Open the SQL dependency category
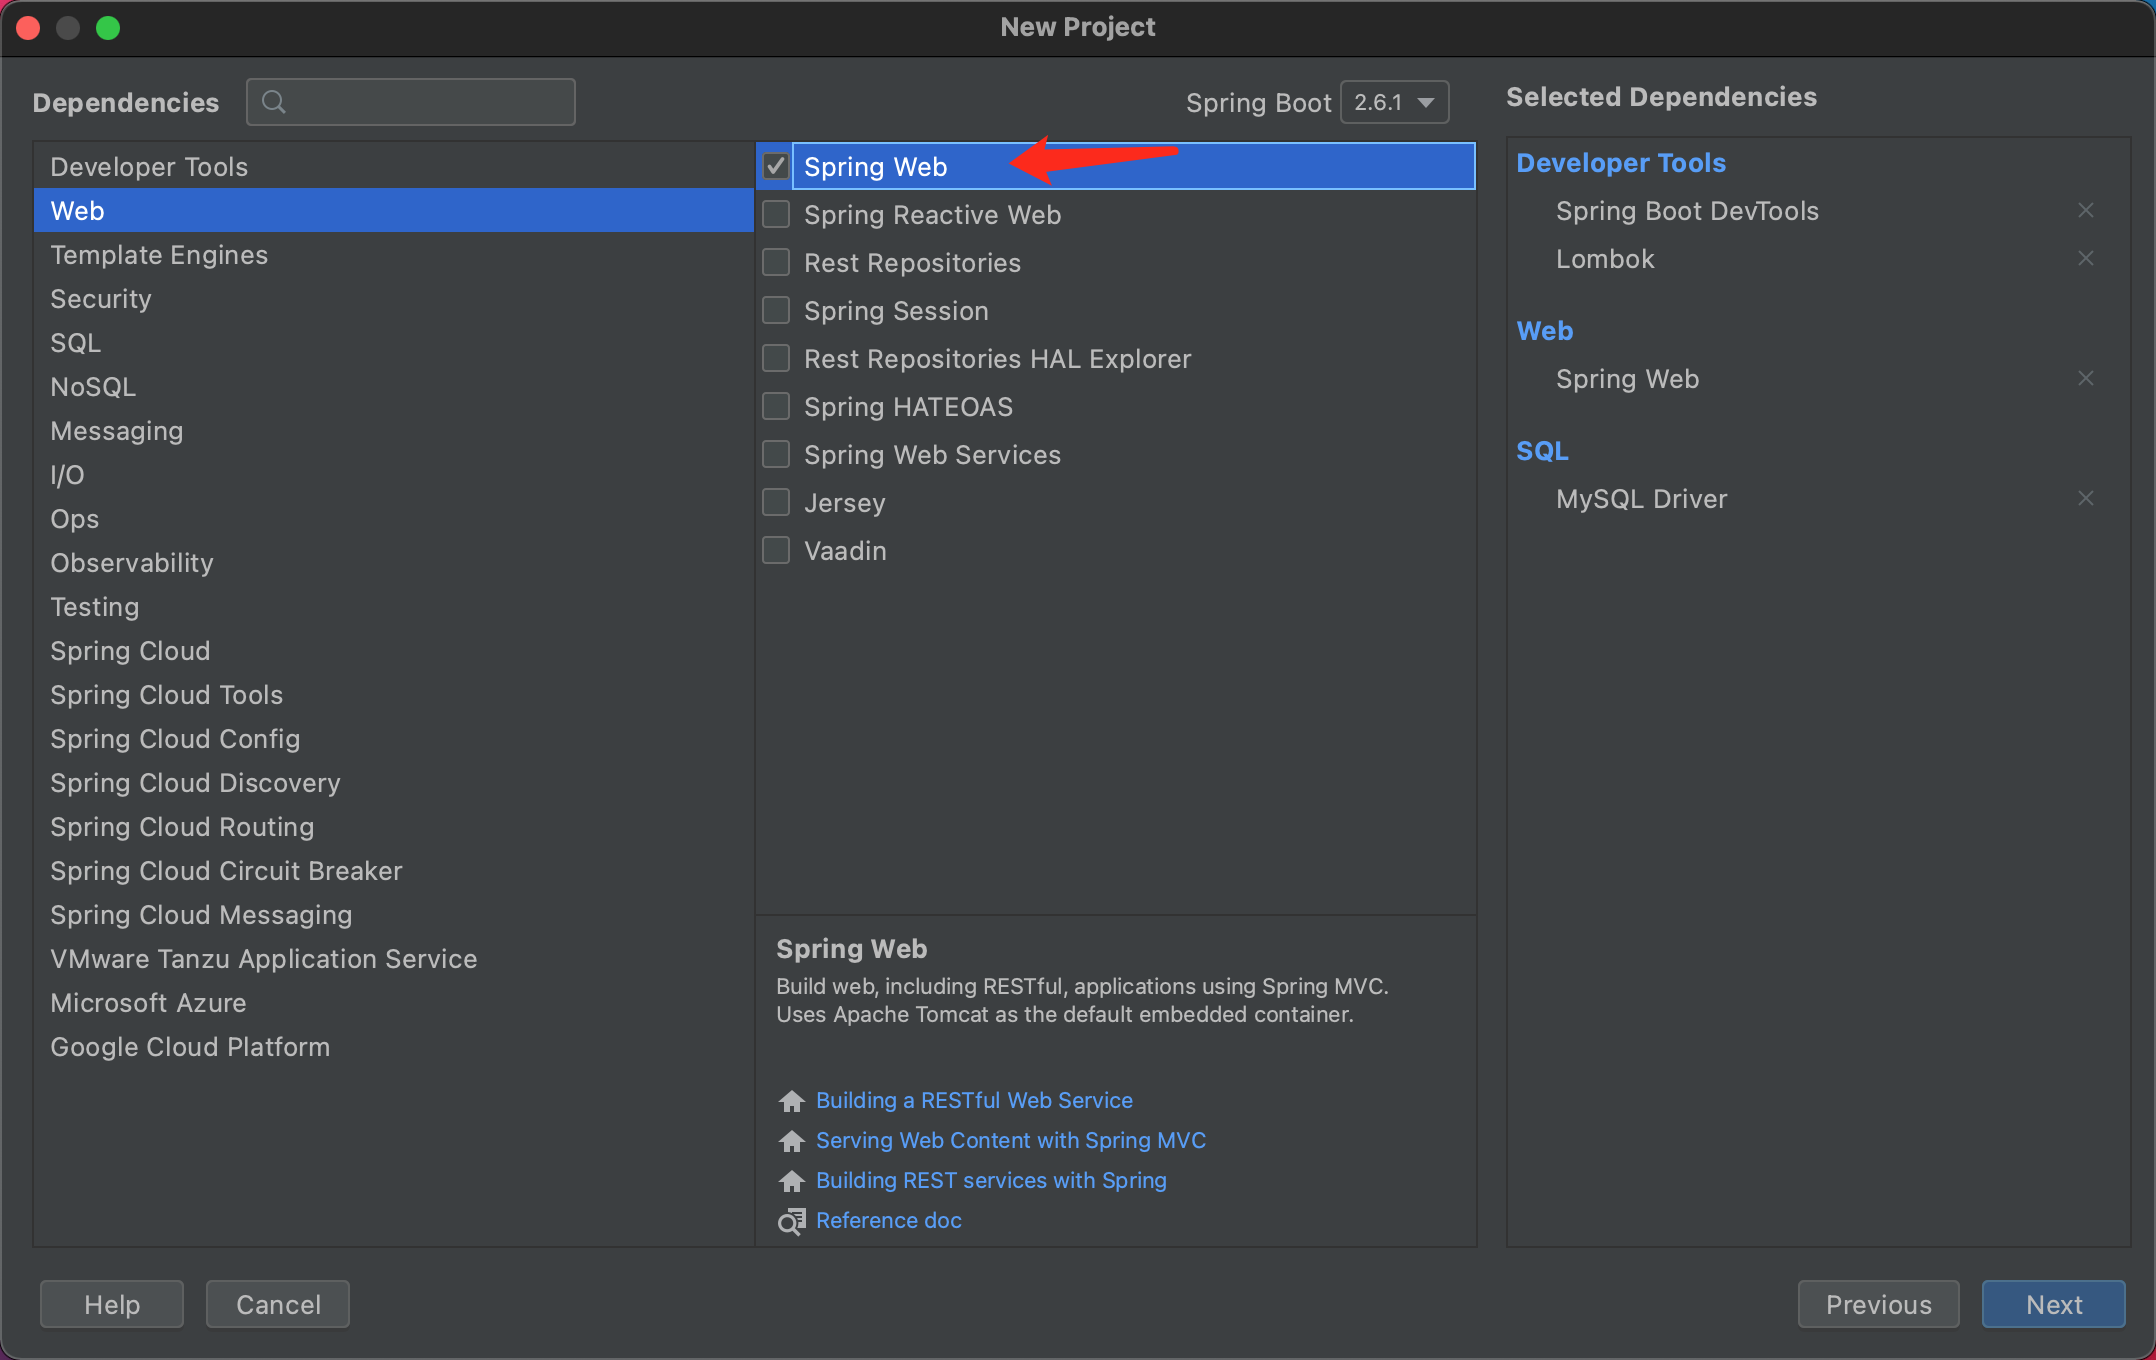2156x1360 pixels. (75, 343)
